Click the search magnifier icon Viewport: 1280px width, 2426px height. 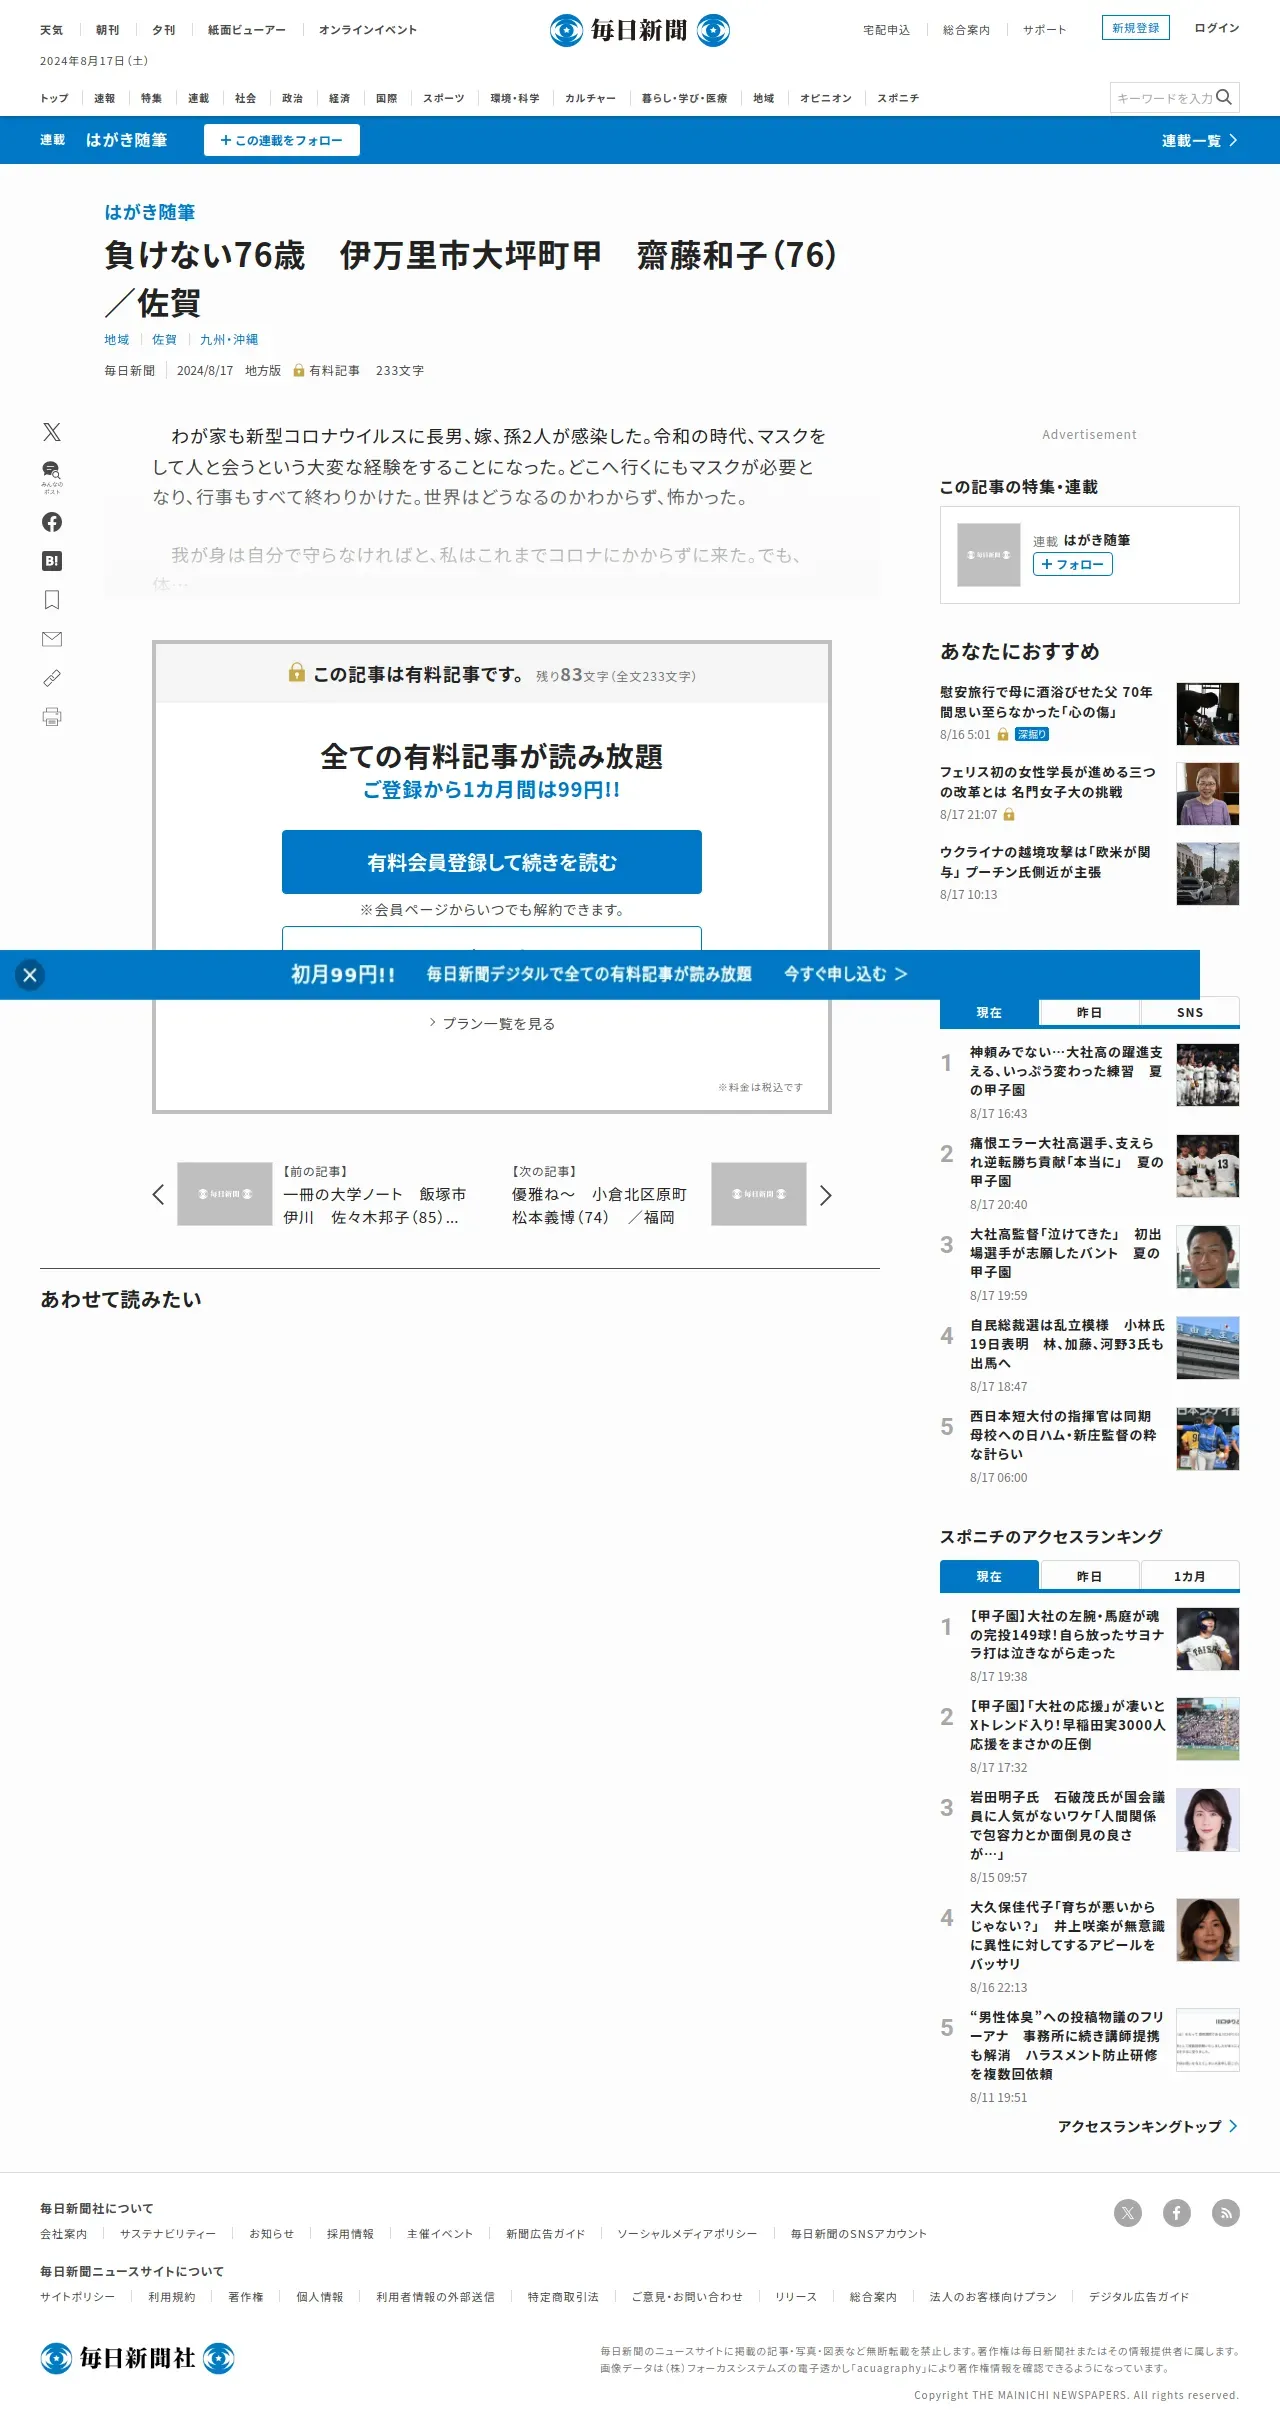(x=1224, y=97)
